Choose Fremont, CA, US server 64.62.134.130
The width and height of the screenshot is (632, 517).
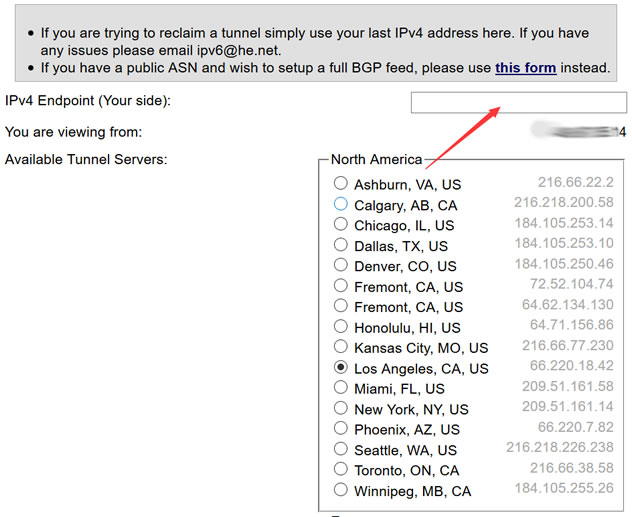341,305
